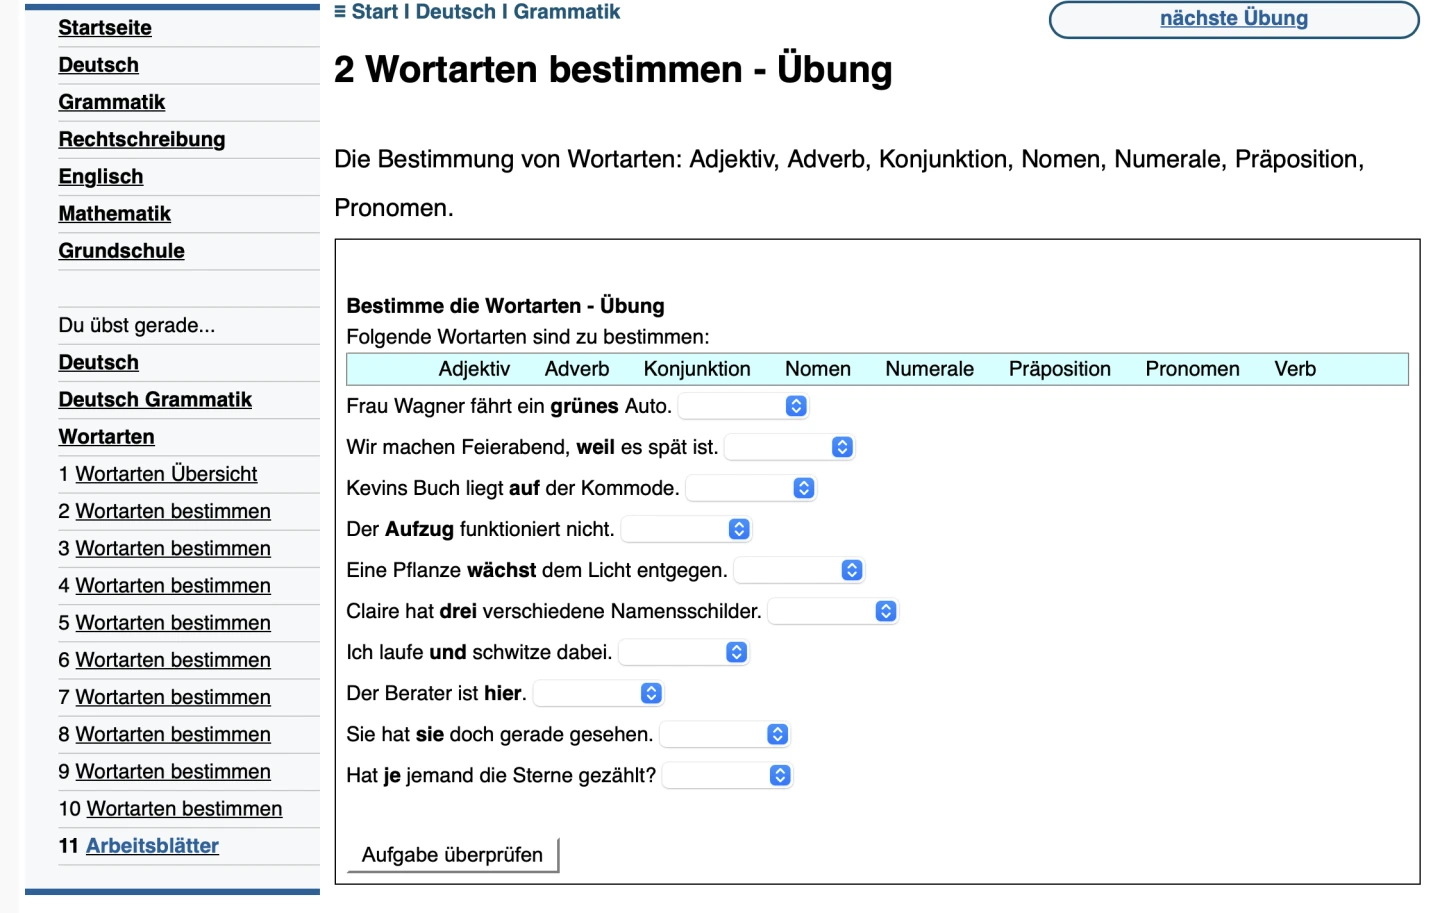Open the hamburger menu icon beside Start
This screenshot has width=1440, height=913.
pos(340,12)
